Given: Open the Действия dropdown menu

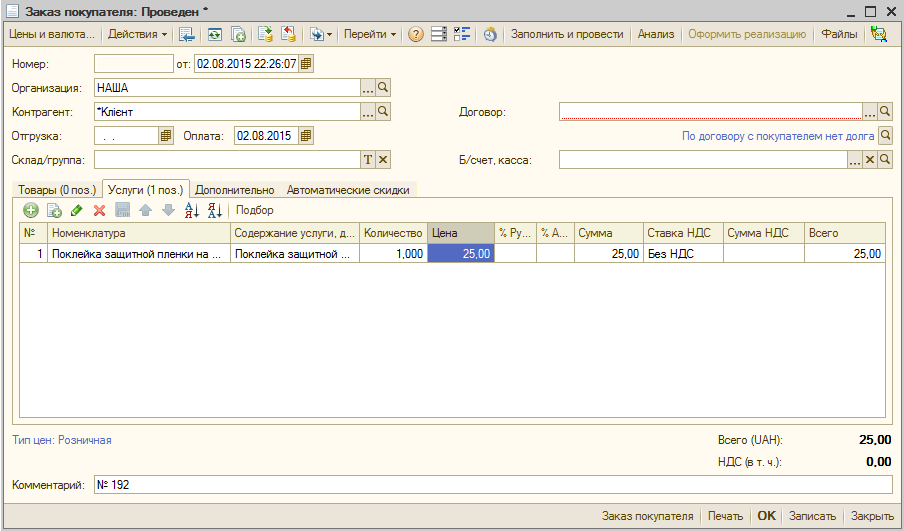Looking at the screenshot, I should click(x=137, y=34).
